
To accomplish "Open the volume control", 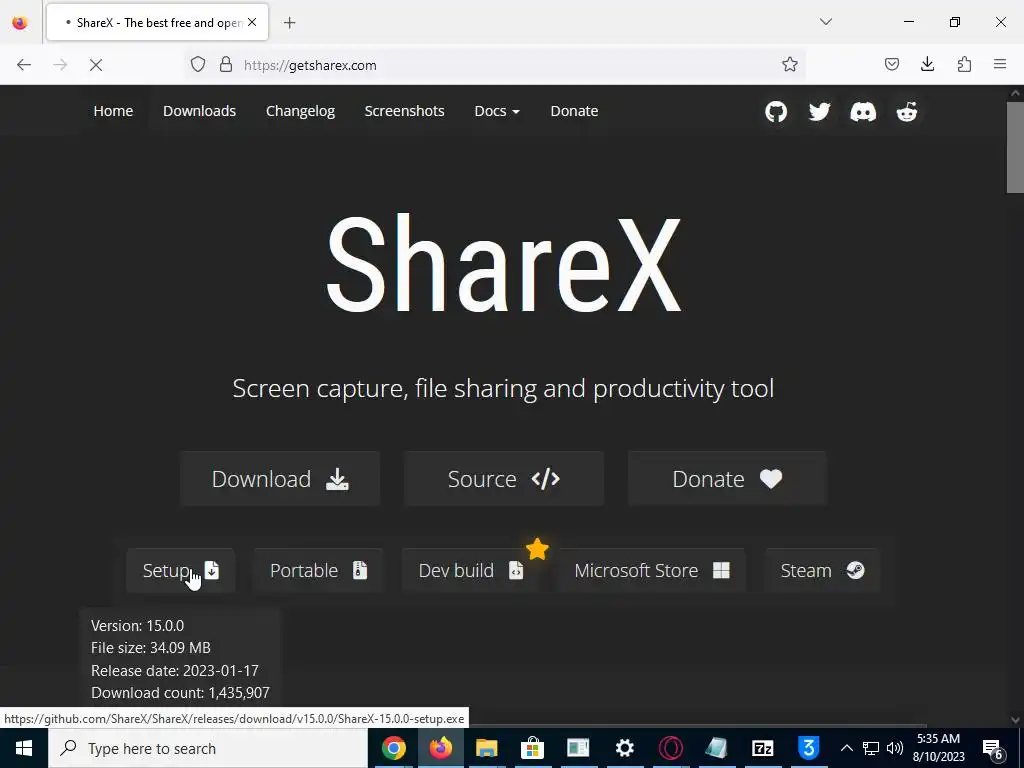I will point(895,748).
